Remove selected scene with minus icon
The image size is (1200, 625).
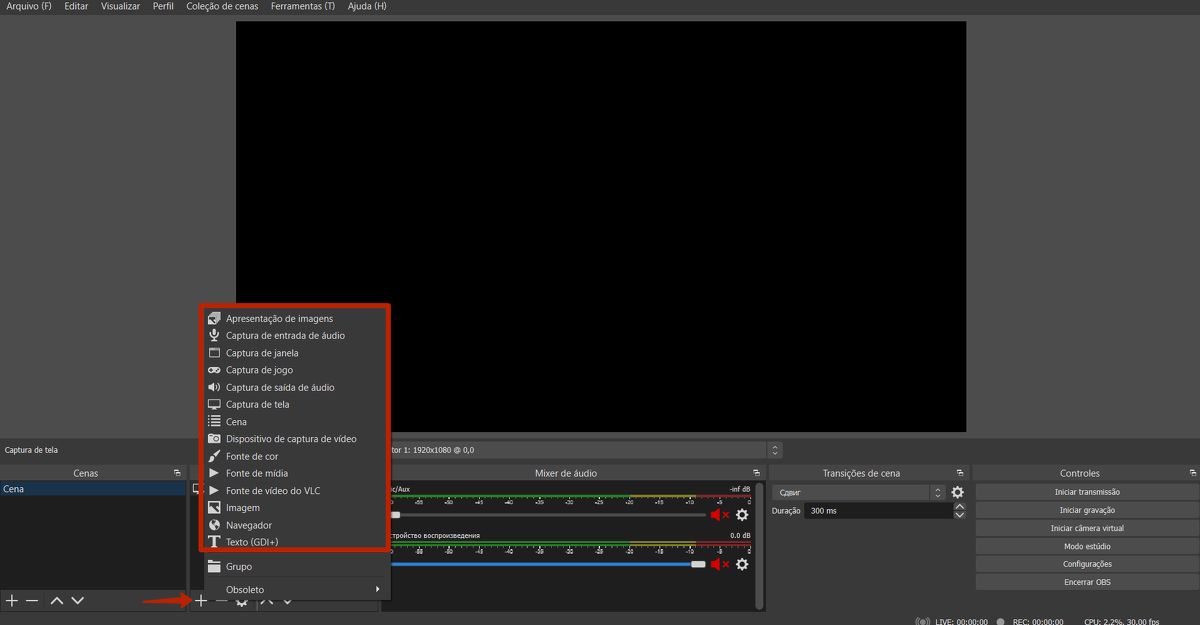tap(32, 601)
